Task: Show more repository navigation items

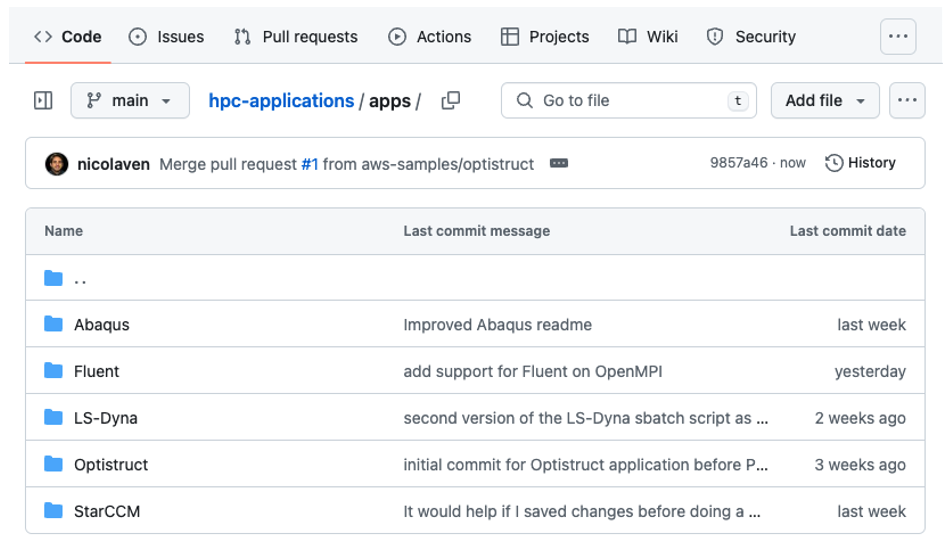Action: pyautogui.click(x=898, y=37)
